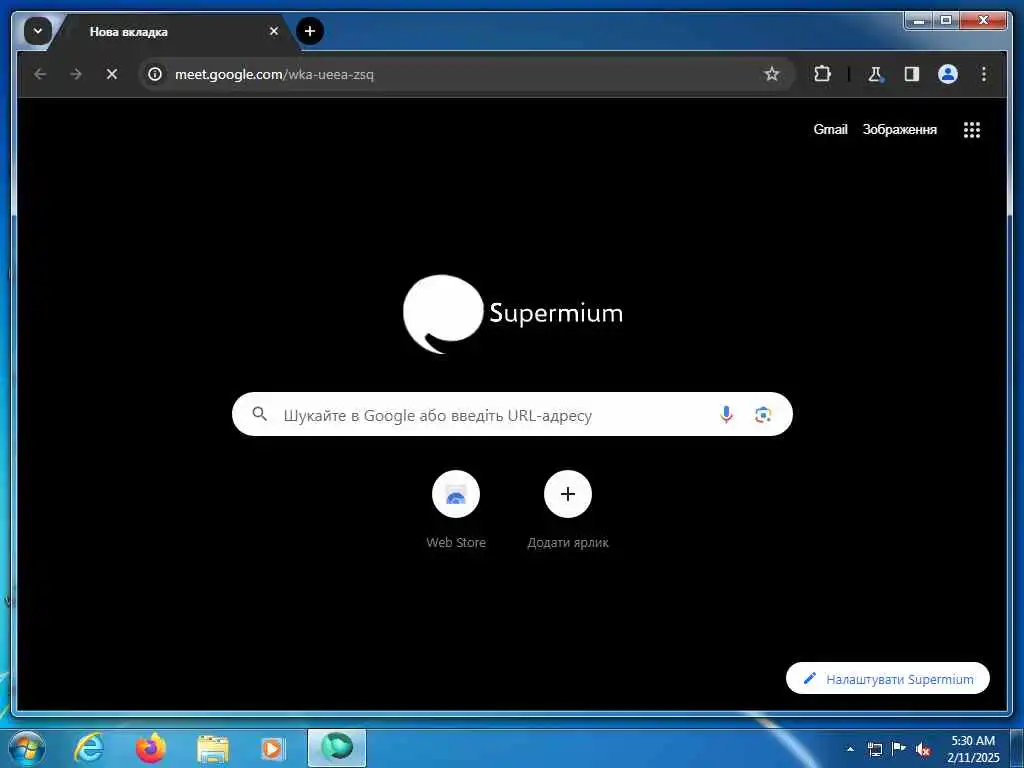Launch Internet Explorer from taskbar
The height and width of the screenshot is (768, 1024).
point(89,748)
